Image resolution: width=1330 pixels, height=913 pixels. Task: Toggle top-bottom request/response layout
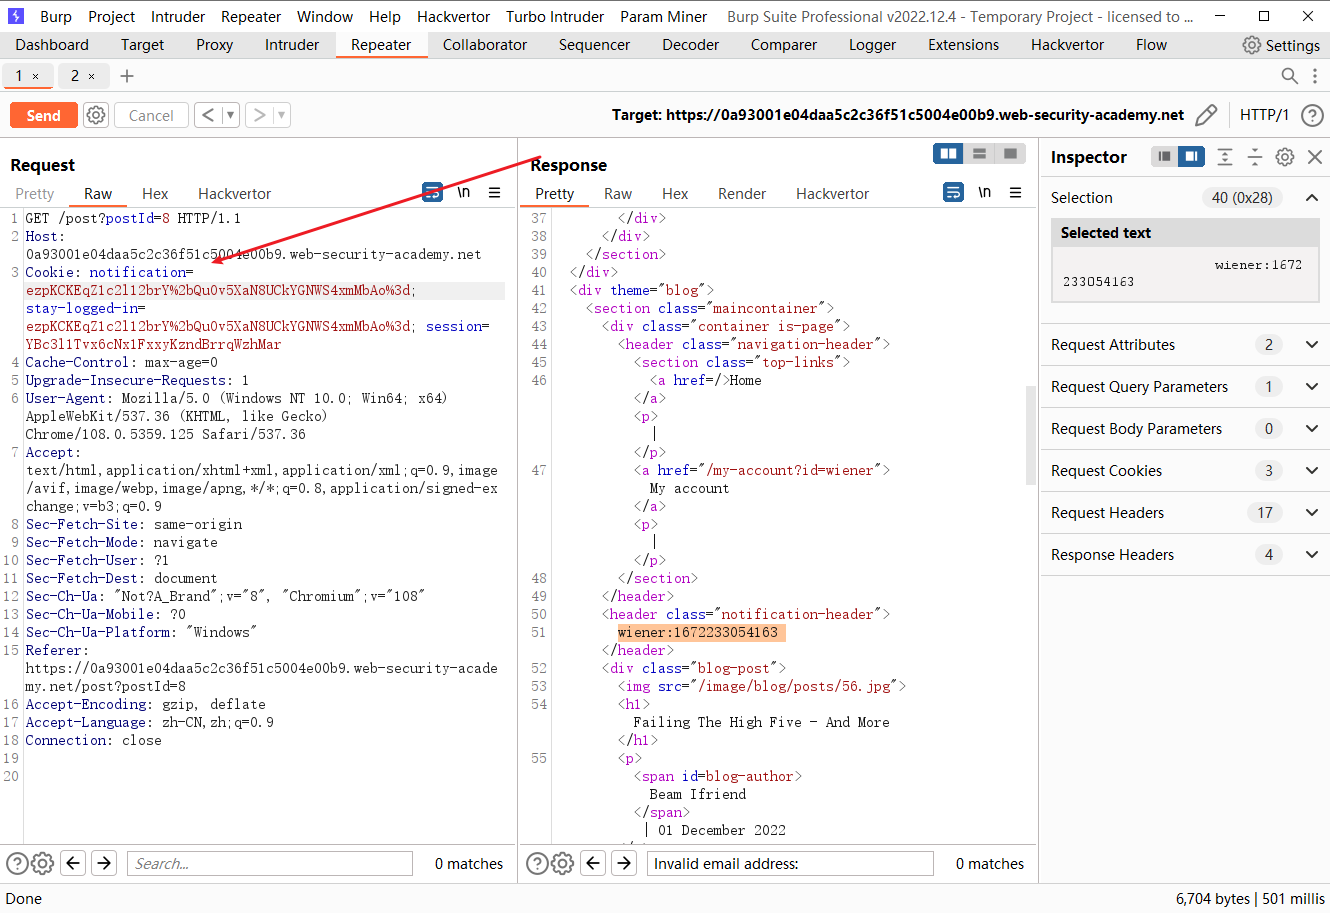pos(979,153)
